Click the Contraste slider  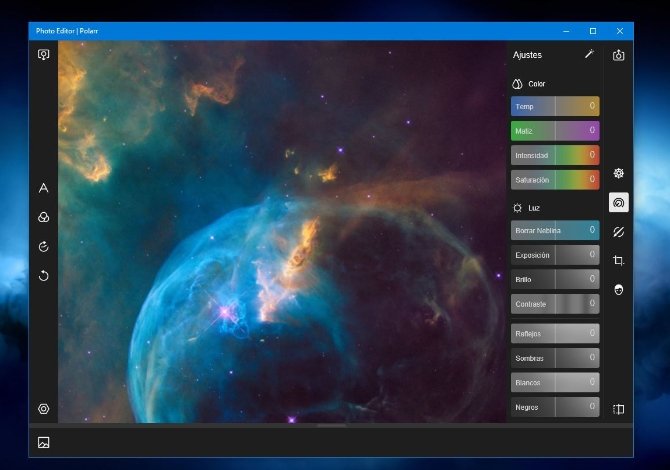(x=555, y=304)
